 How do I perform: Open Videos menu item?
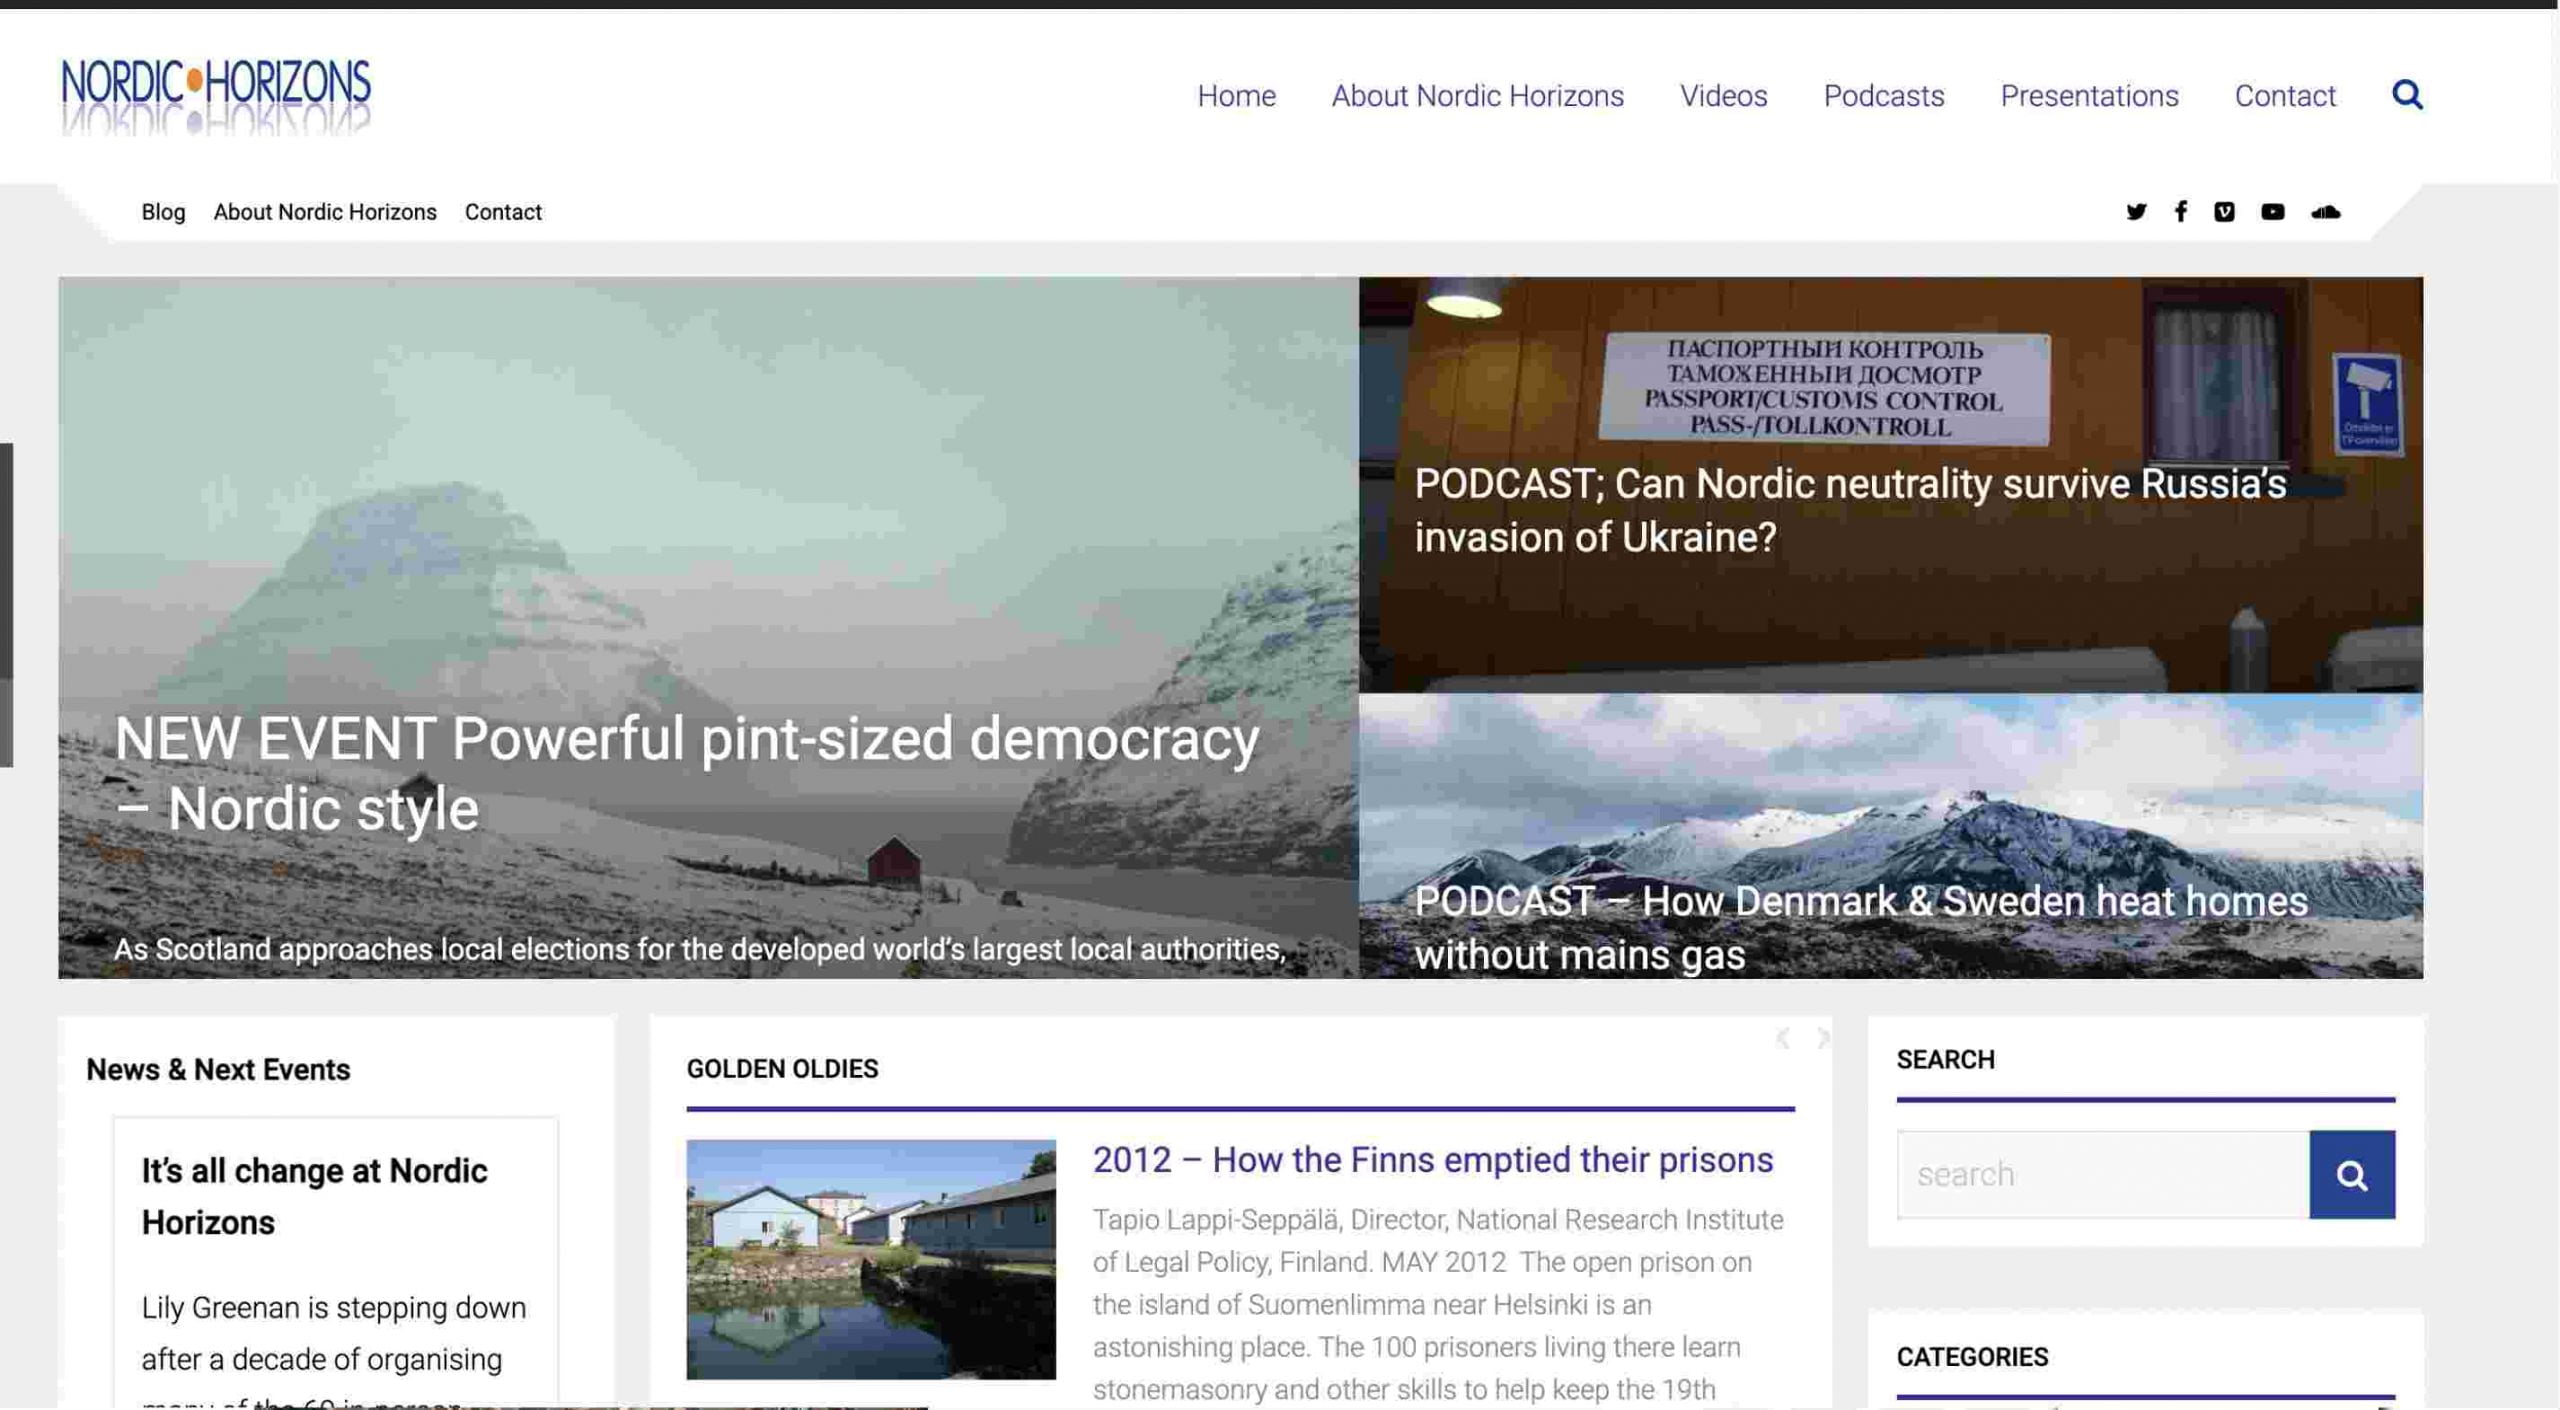(x=1723, y=96)
